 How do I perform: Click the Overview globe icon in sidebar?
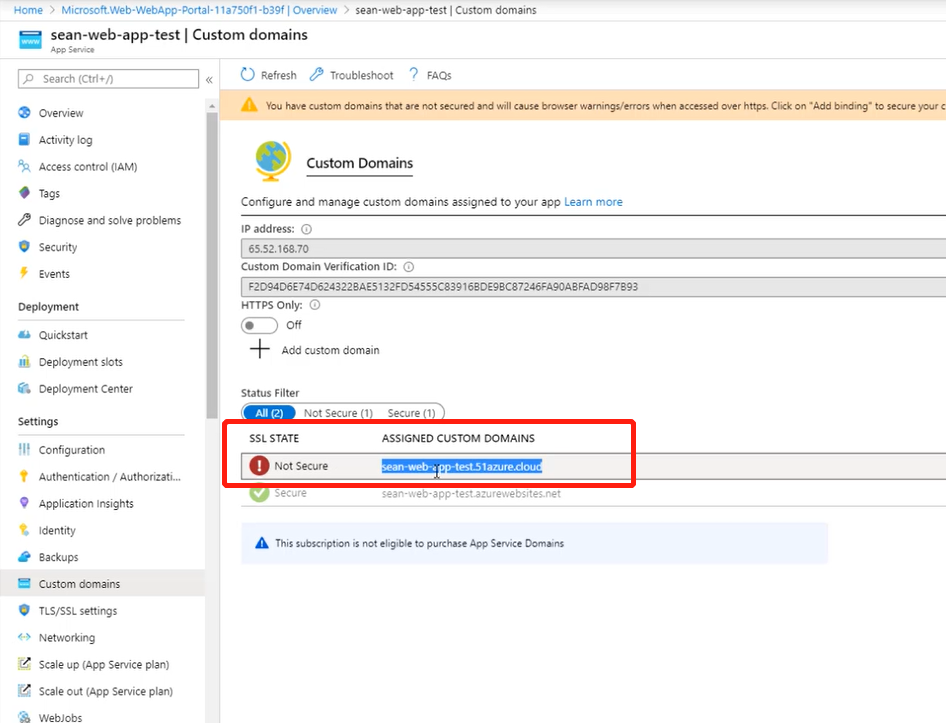click(24, 112)
